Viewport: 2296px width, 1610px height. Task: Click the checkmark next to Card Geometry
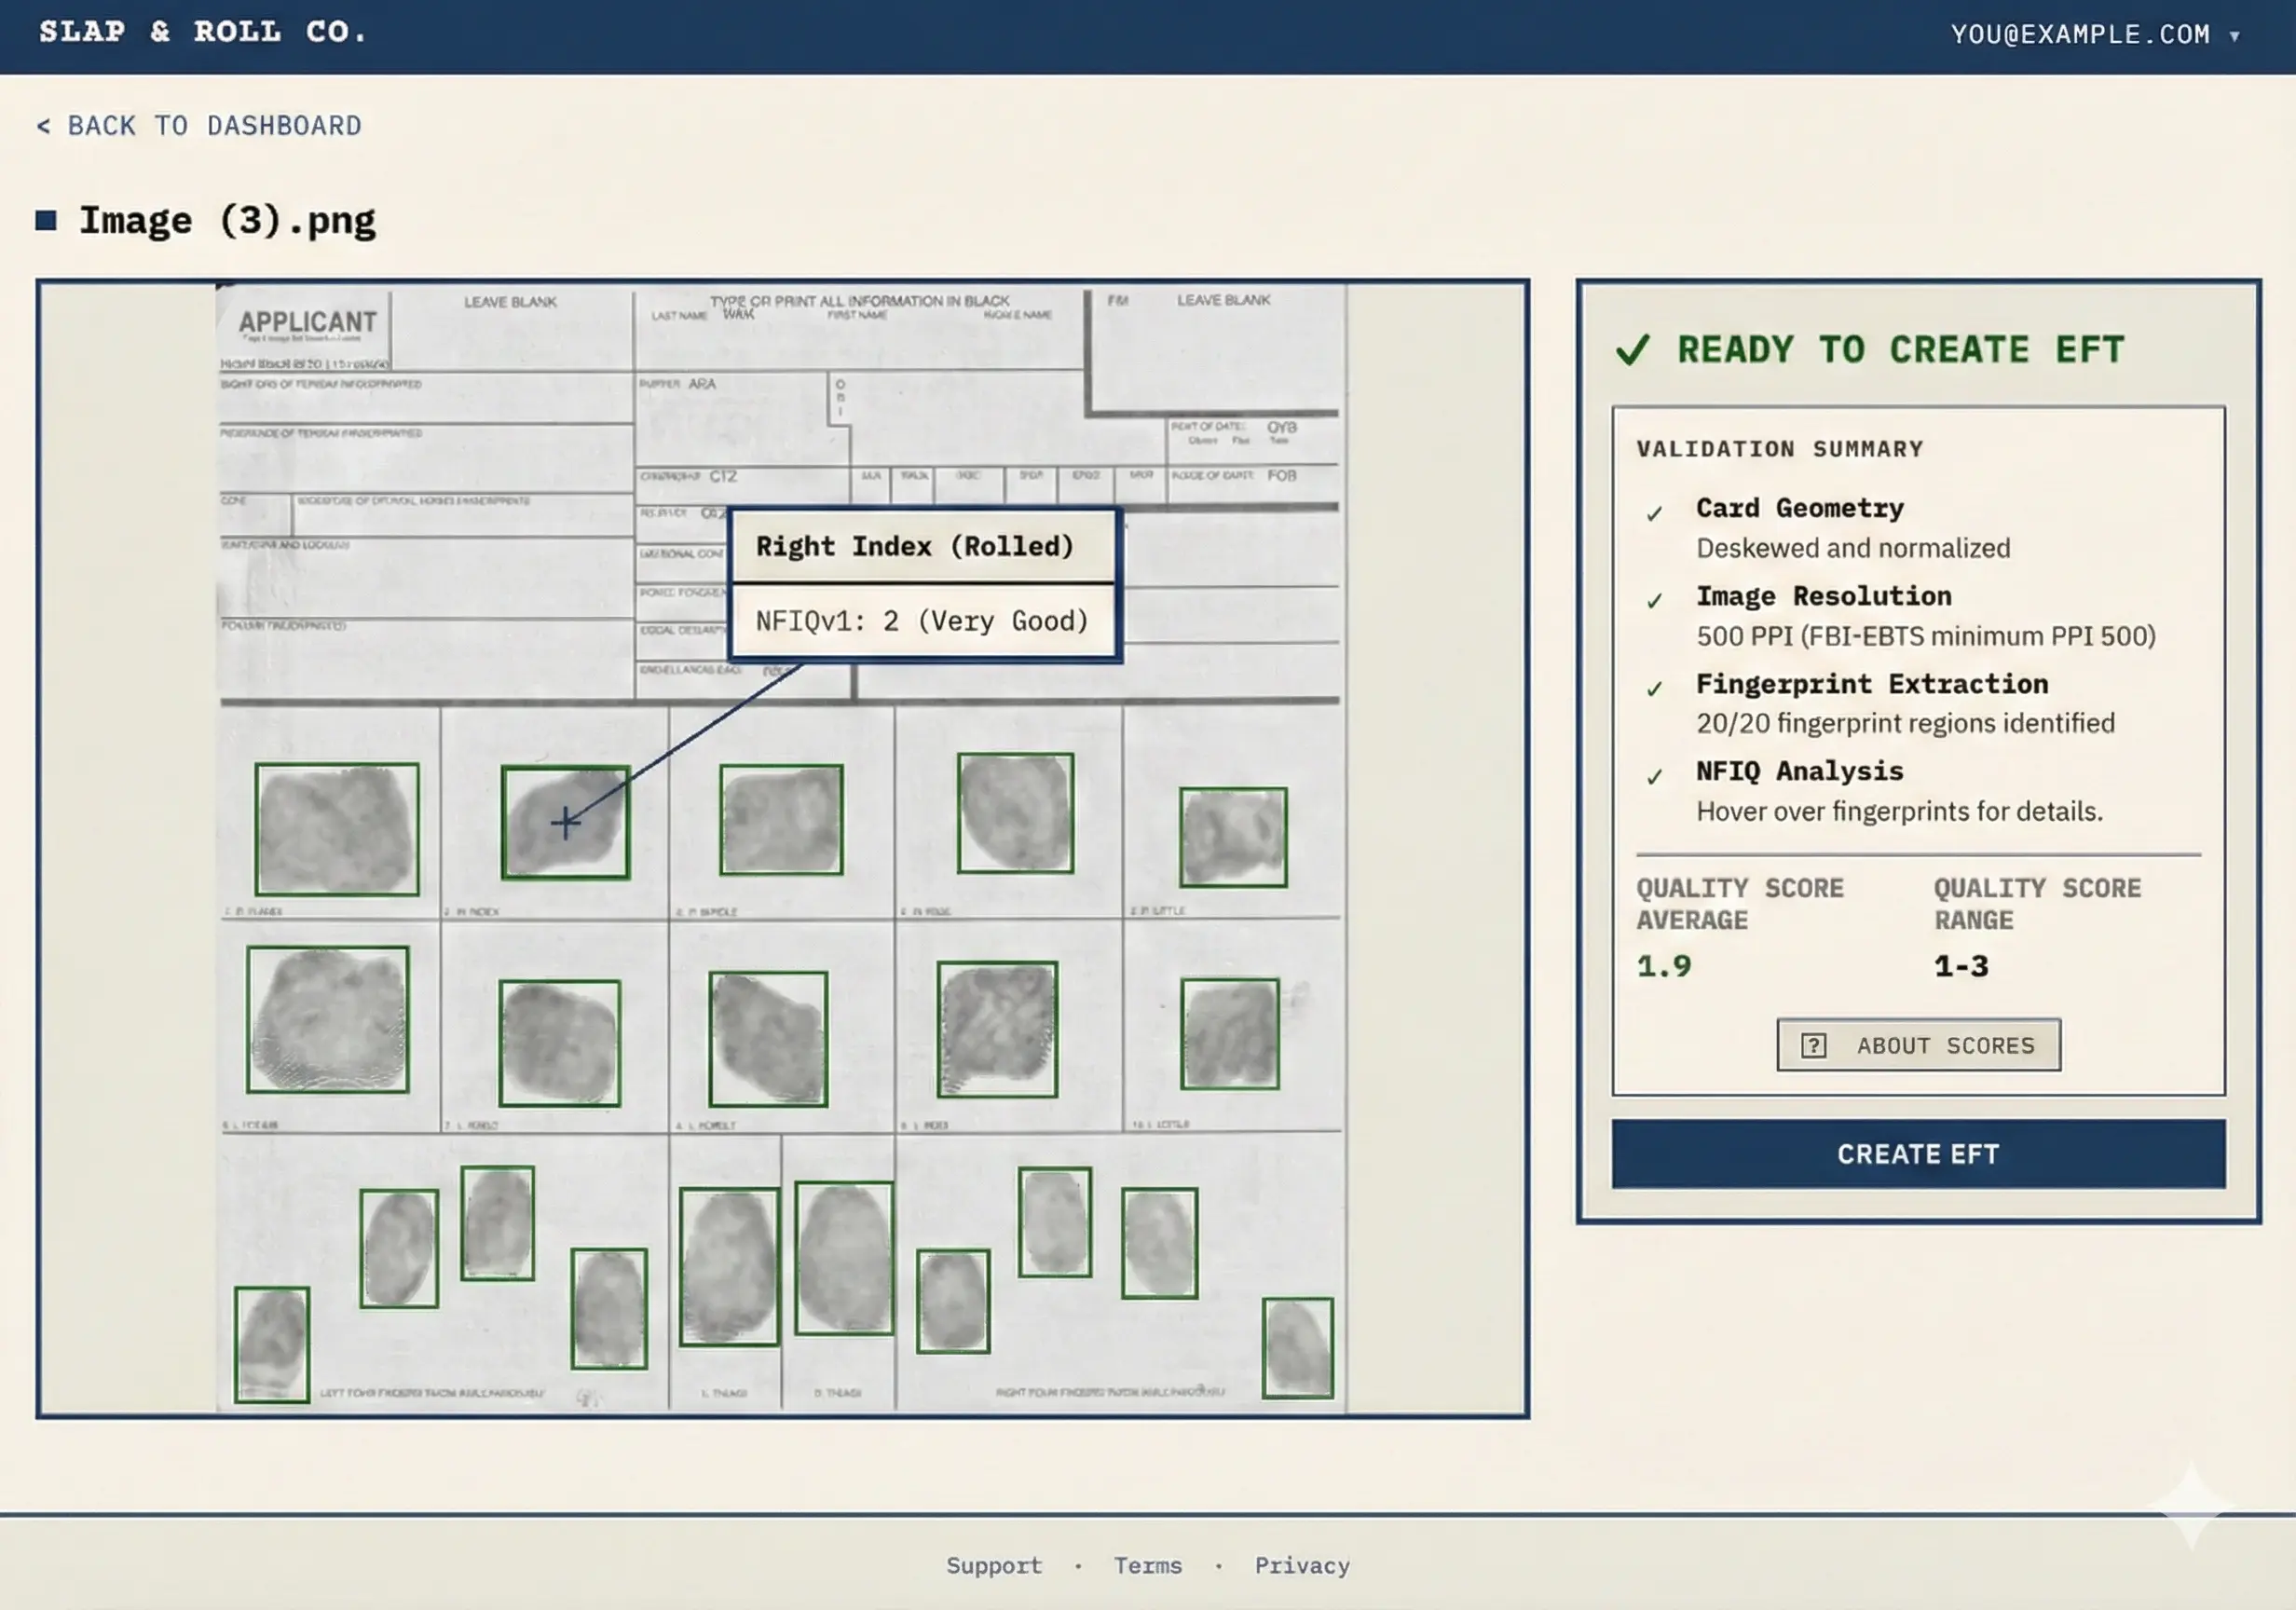[1654, 511]
